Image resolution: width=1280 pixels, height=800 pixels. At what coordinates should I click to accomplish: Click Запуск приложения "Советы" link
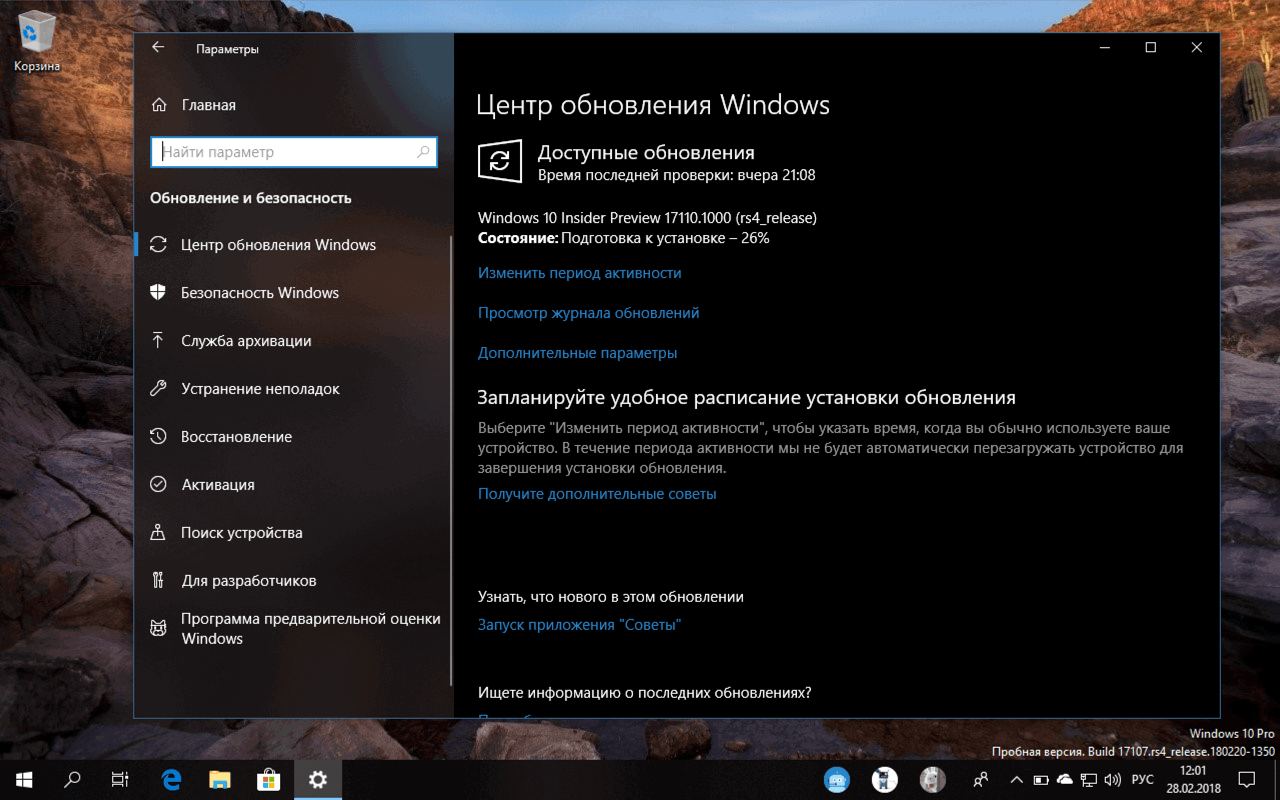580,625
